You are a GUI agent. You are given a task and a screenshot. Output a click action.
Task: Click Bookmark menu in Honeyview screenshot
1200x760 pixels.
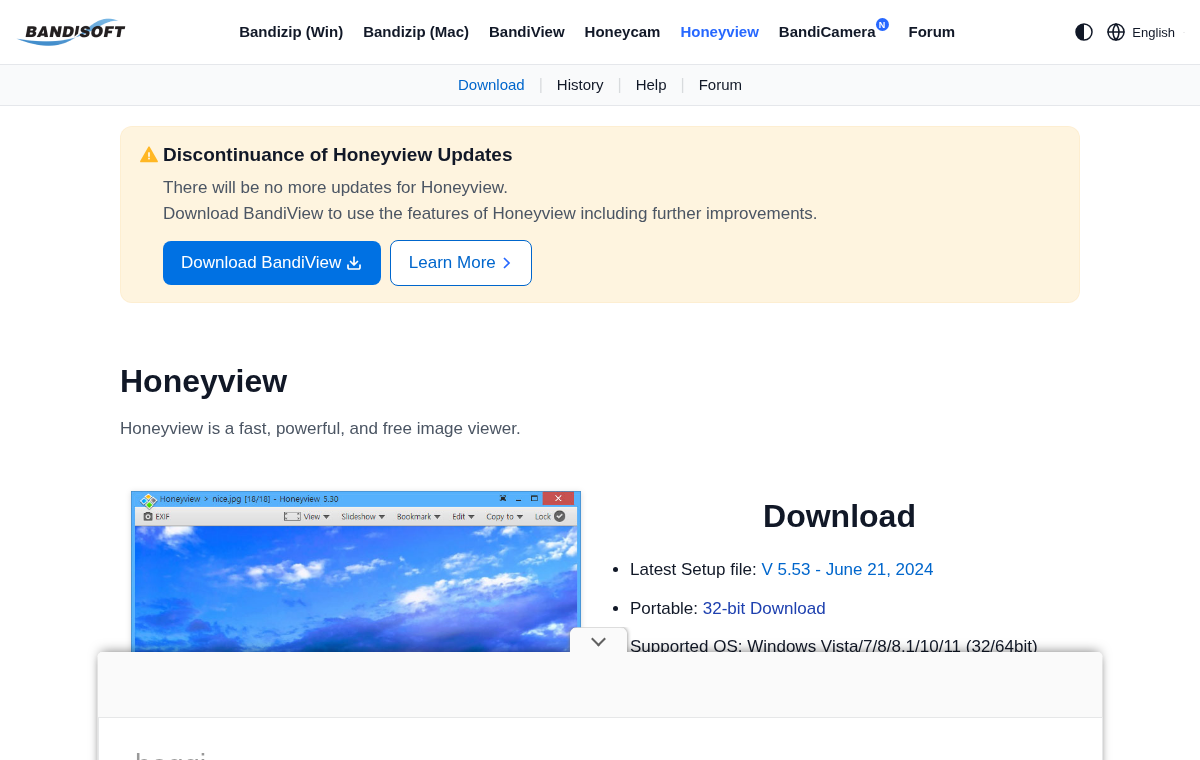click(418, 517)
